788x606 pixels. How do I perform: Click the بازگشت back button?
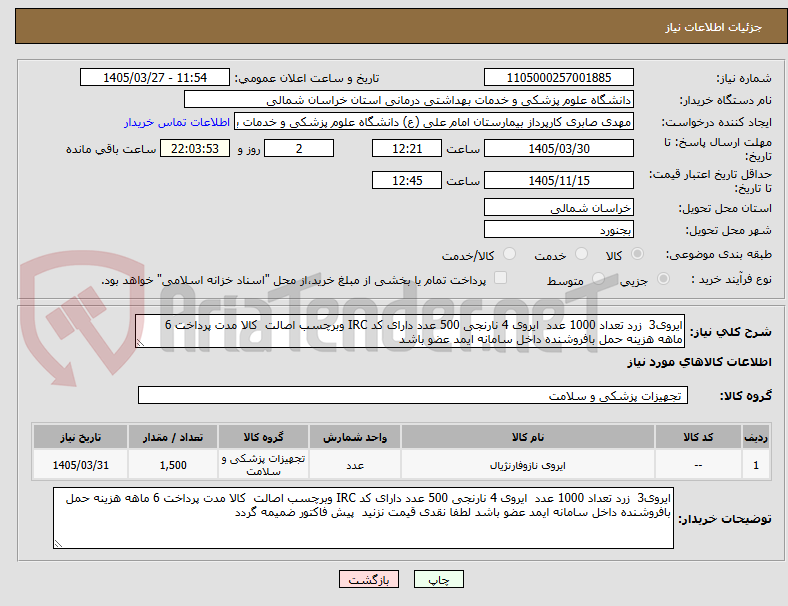point(369,579)
